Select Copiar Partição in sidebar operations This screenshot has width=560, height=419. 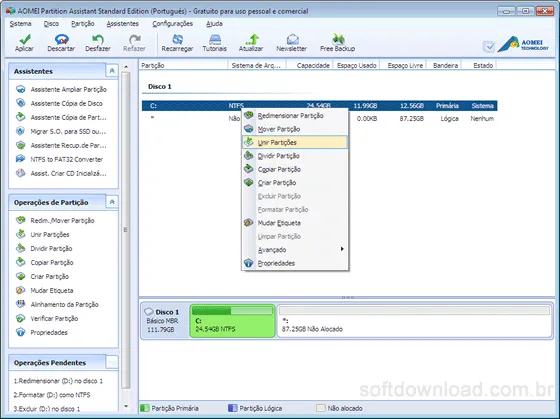[45, 263]
